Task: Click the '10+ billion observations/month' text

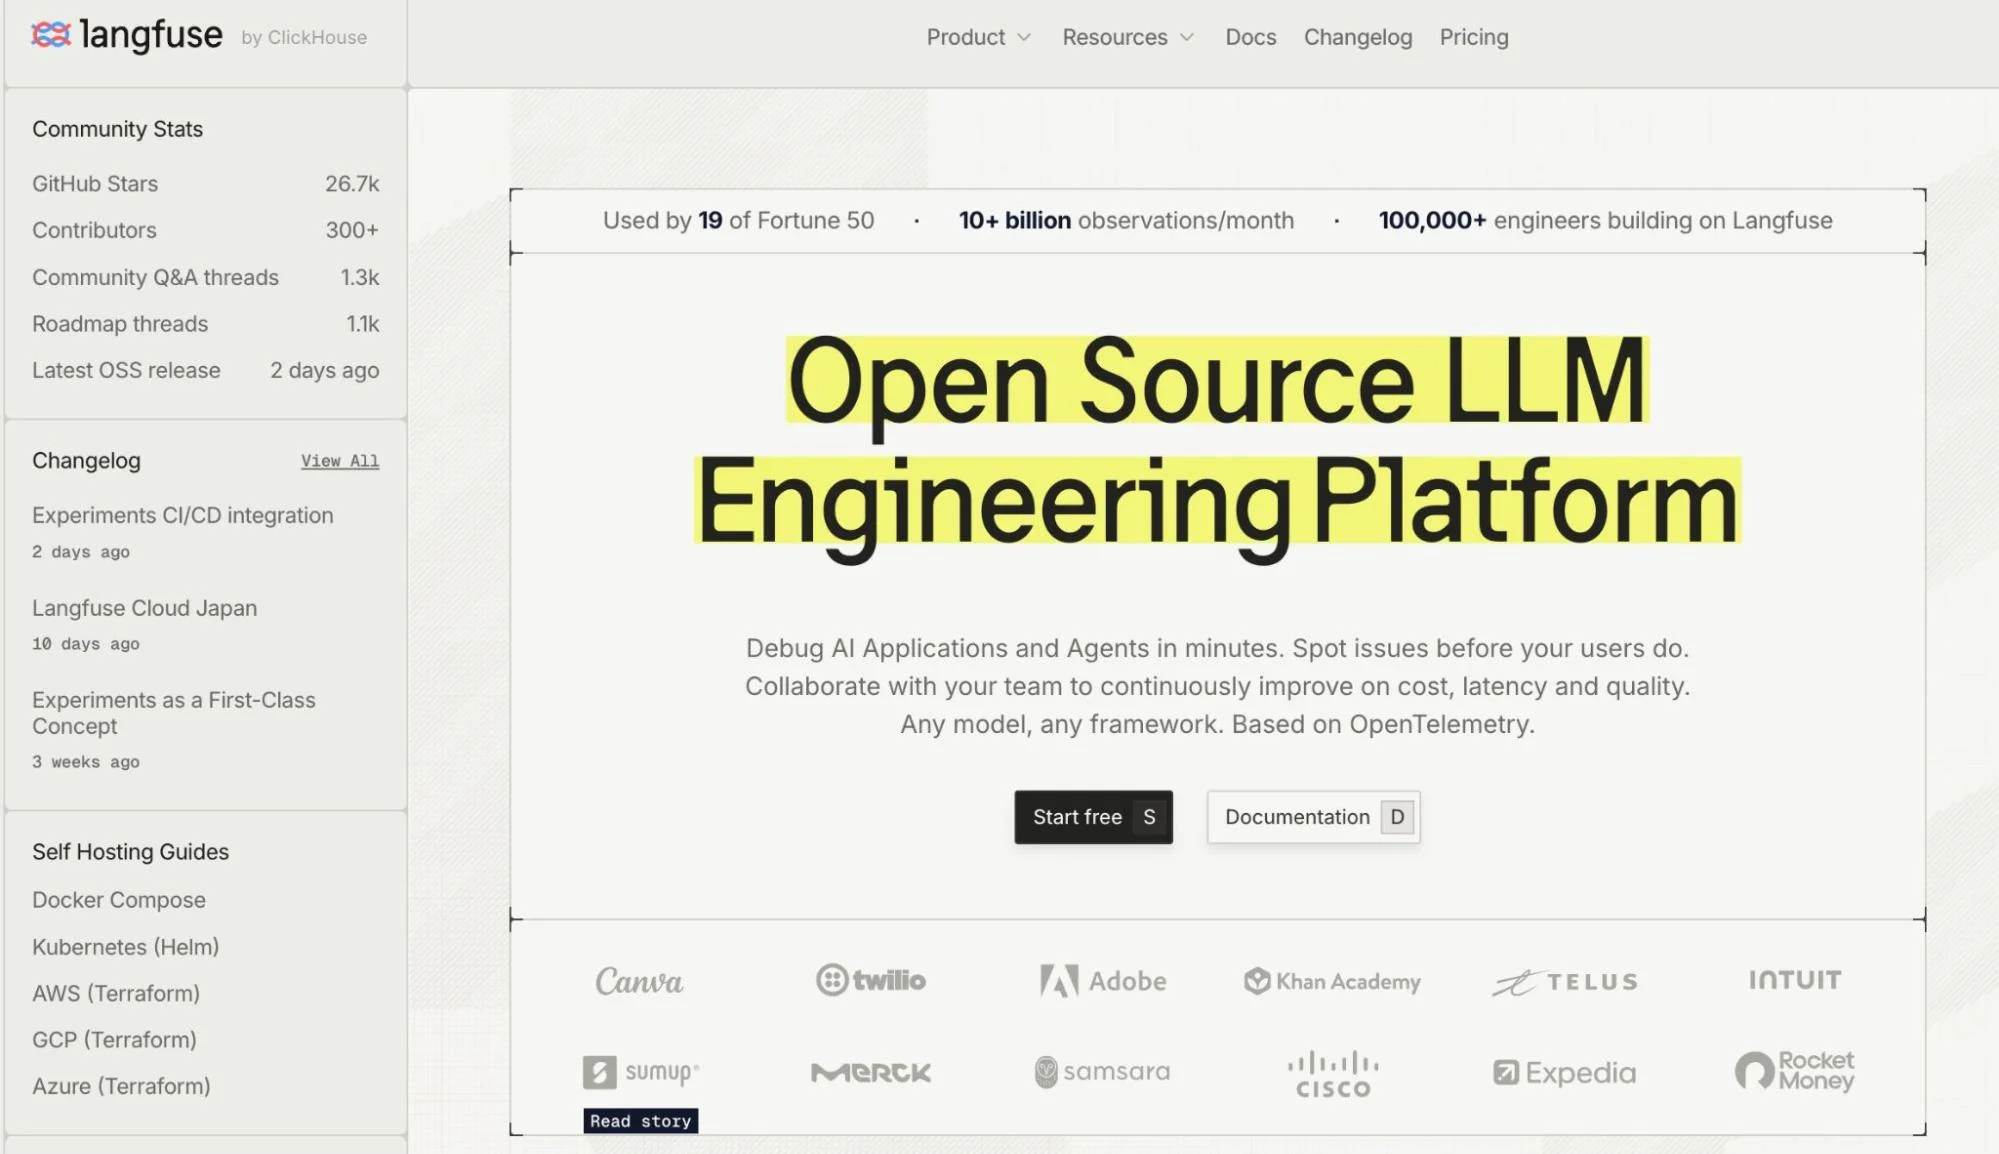Action: point(1126,220)
